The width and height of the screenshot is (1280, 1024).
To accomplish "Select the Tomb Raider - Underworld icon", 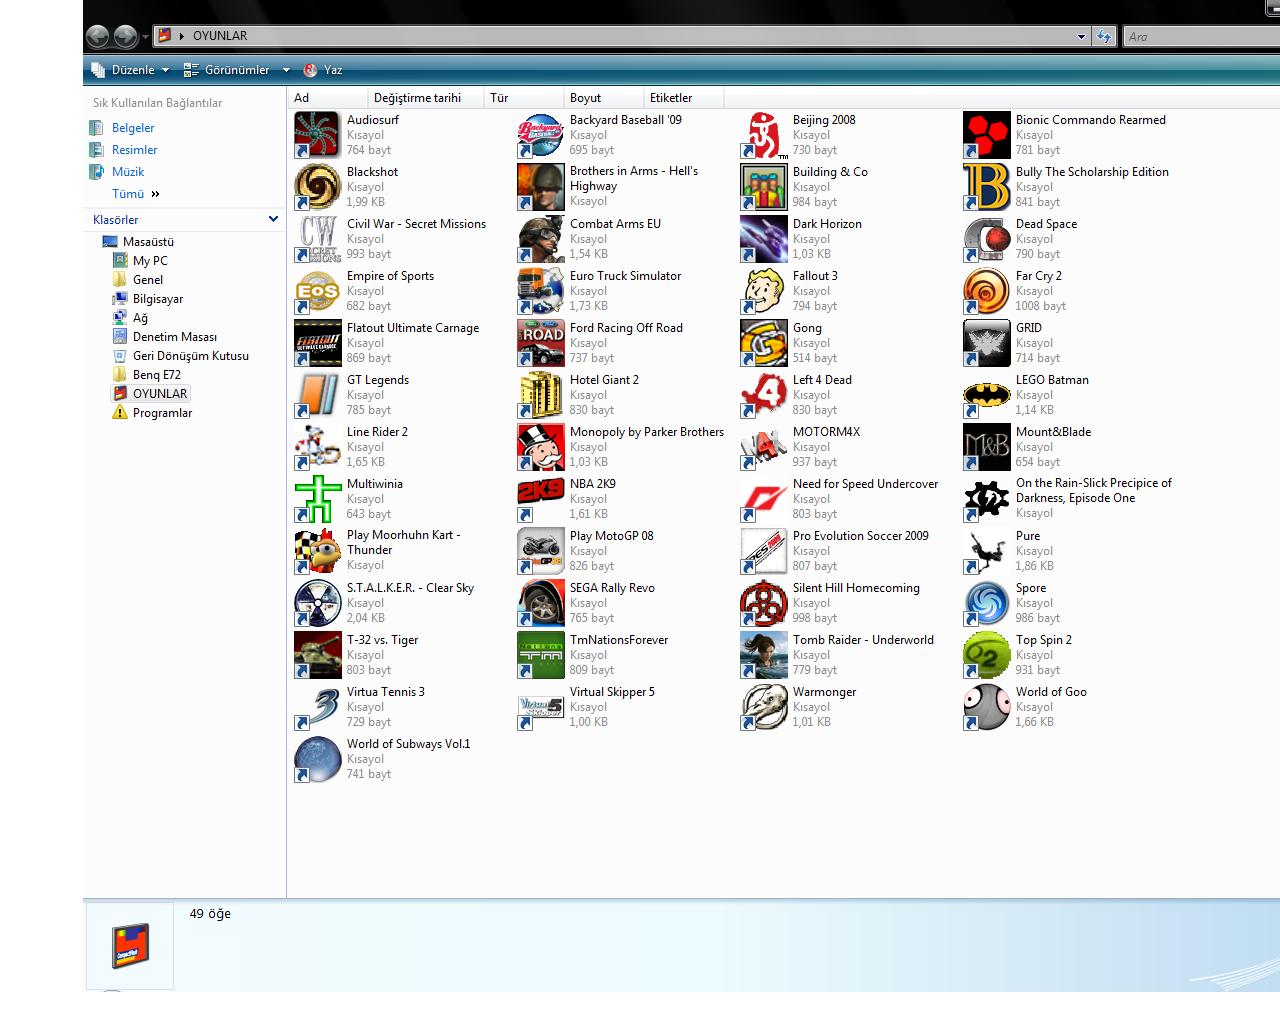I will pyautogui.click(x=764, y=655).
